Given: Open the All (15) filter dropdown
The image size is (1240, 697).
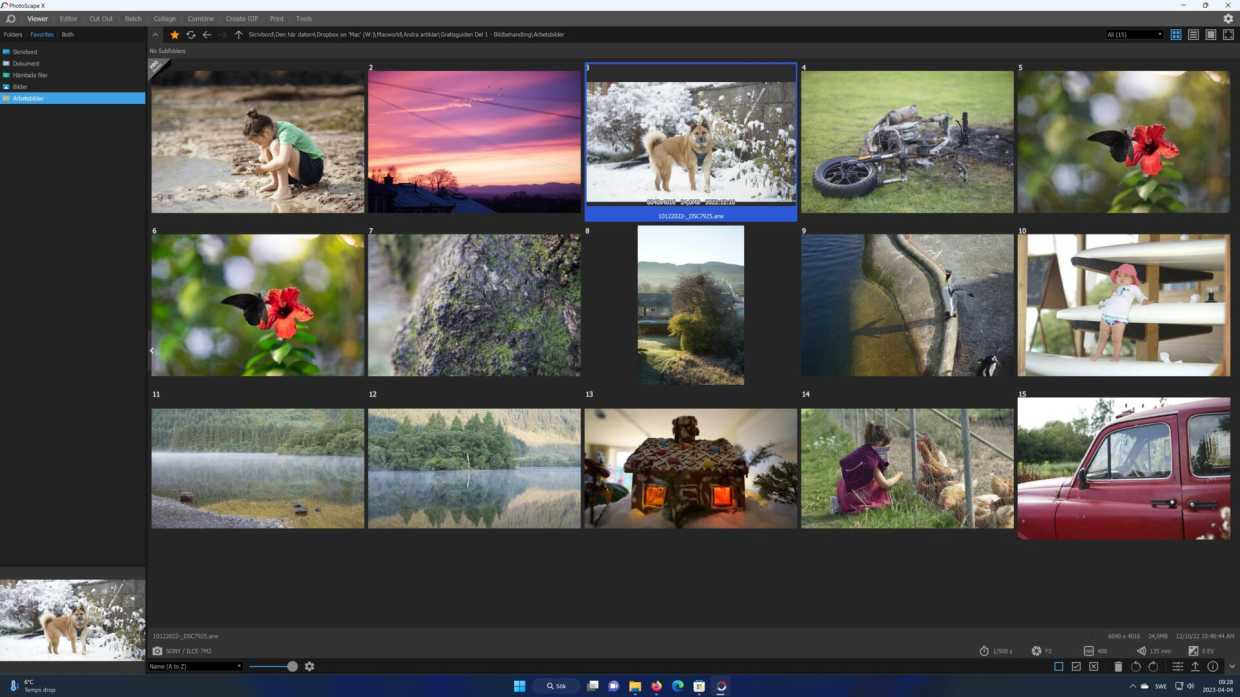Looking at the screenshot, I should (x=1132, y=34).
